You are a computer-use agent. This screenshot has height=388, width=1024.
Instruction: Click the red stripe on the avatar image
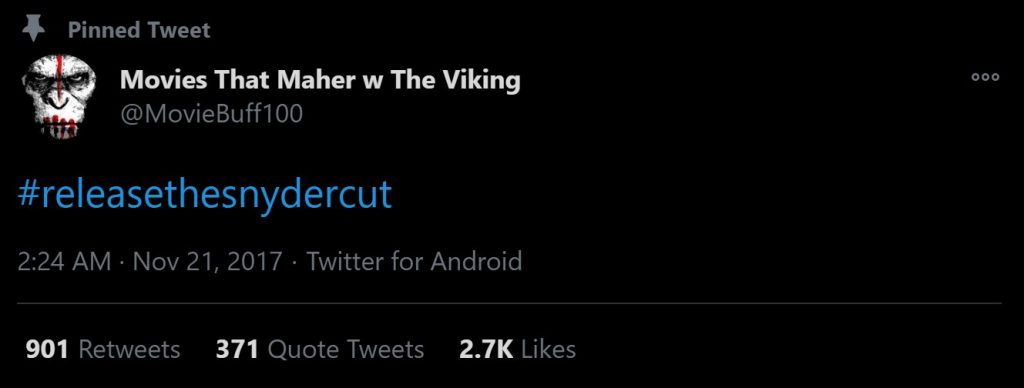pos(59,69)
